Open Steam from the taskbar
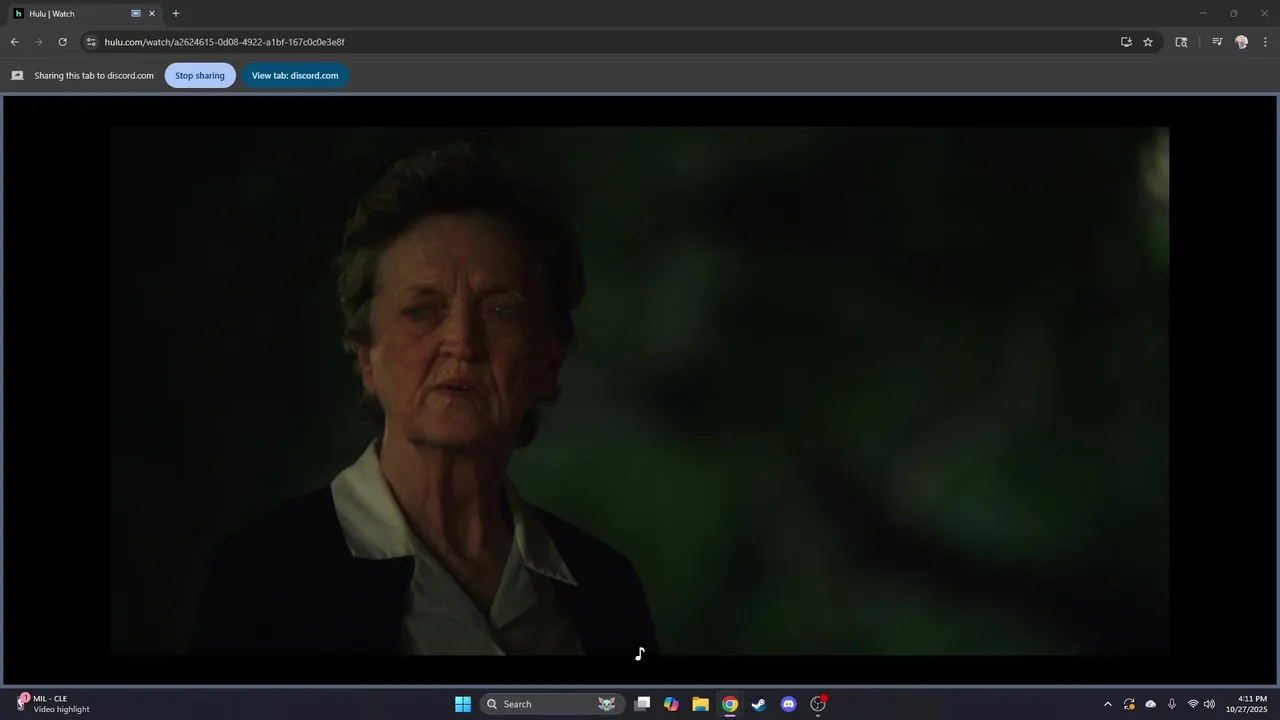Screen dimensions: 1280x720 click(x=759, y=704)
